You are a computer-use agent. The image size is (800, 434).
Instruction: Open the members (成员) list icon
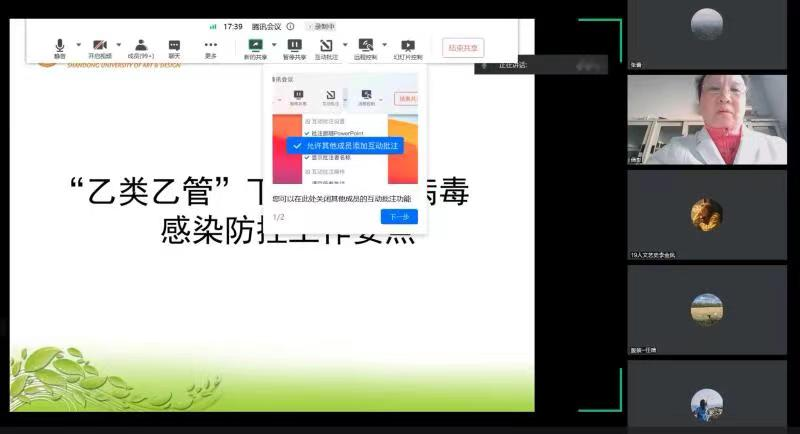click(141, 46)
